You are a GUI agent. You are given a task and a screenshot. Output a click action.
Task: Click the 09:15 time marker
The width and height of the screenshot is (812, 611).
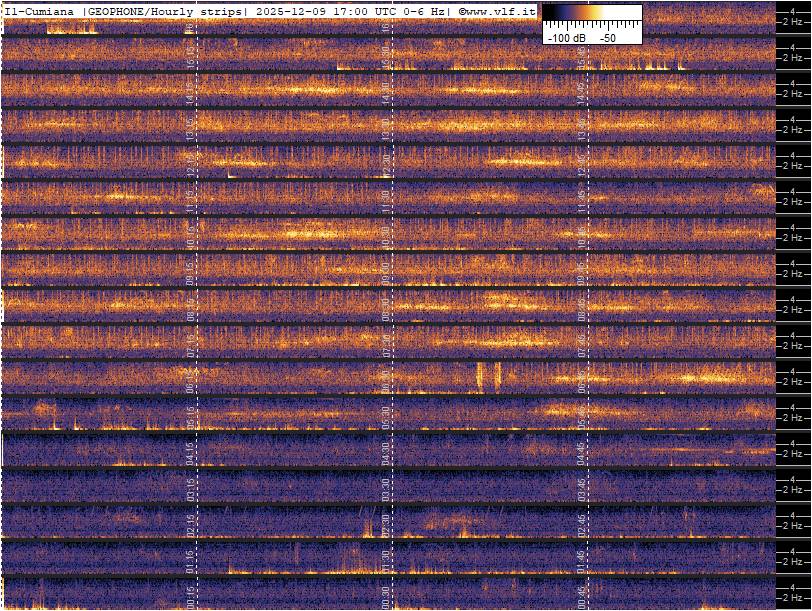(192, 271)
